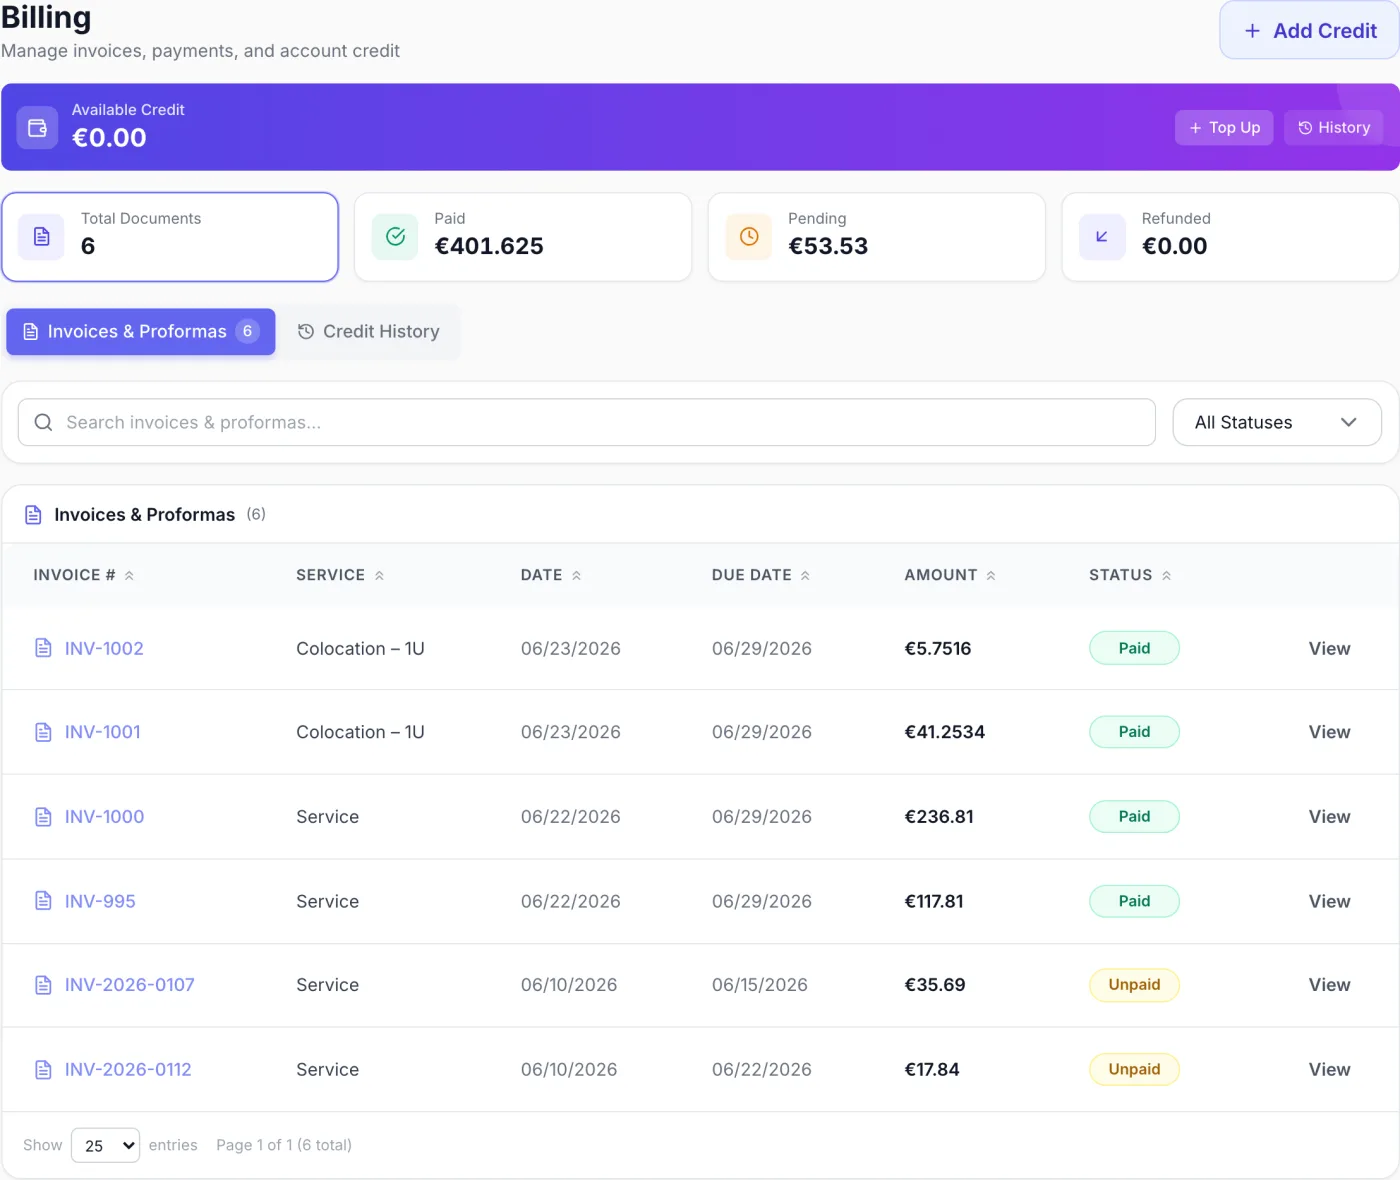Sort by Amount column arrows

991,575
